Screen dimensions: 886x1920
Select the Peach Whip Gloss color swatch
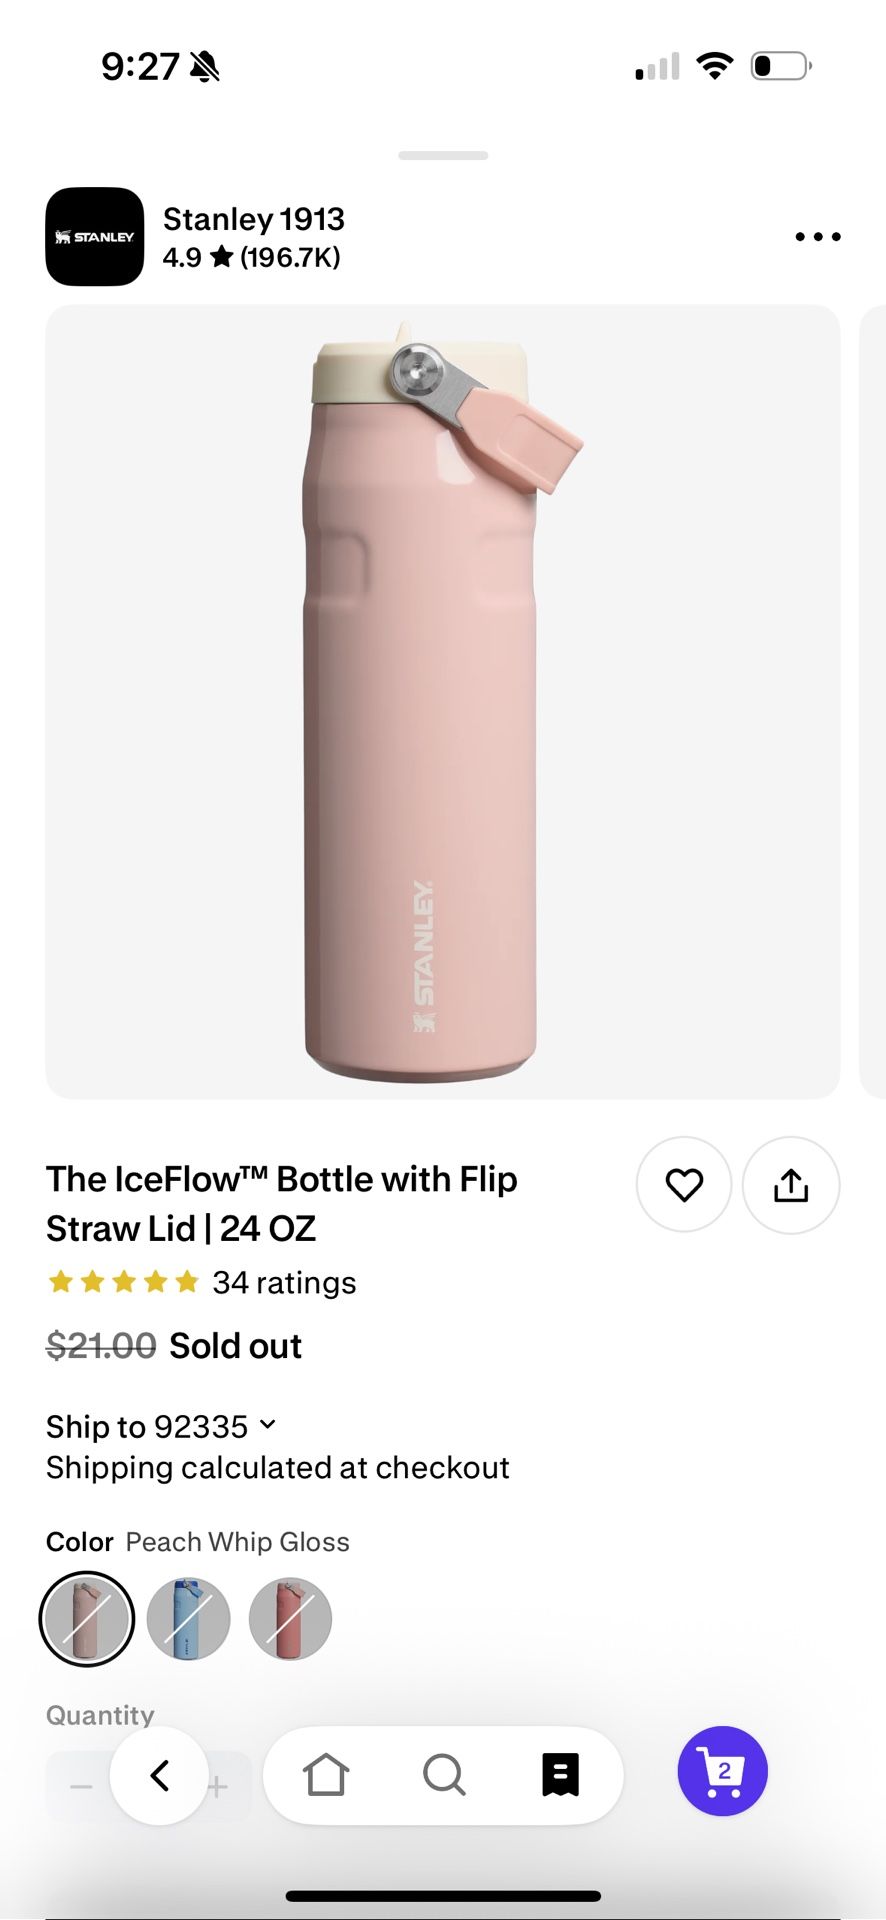[87, 1619]
